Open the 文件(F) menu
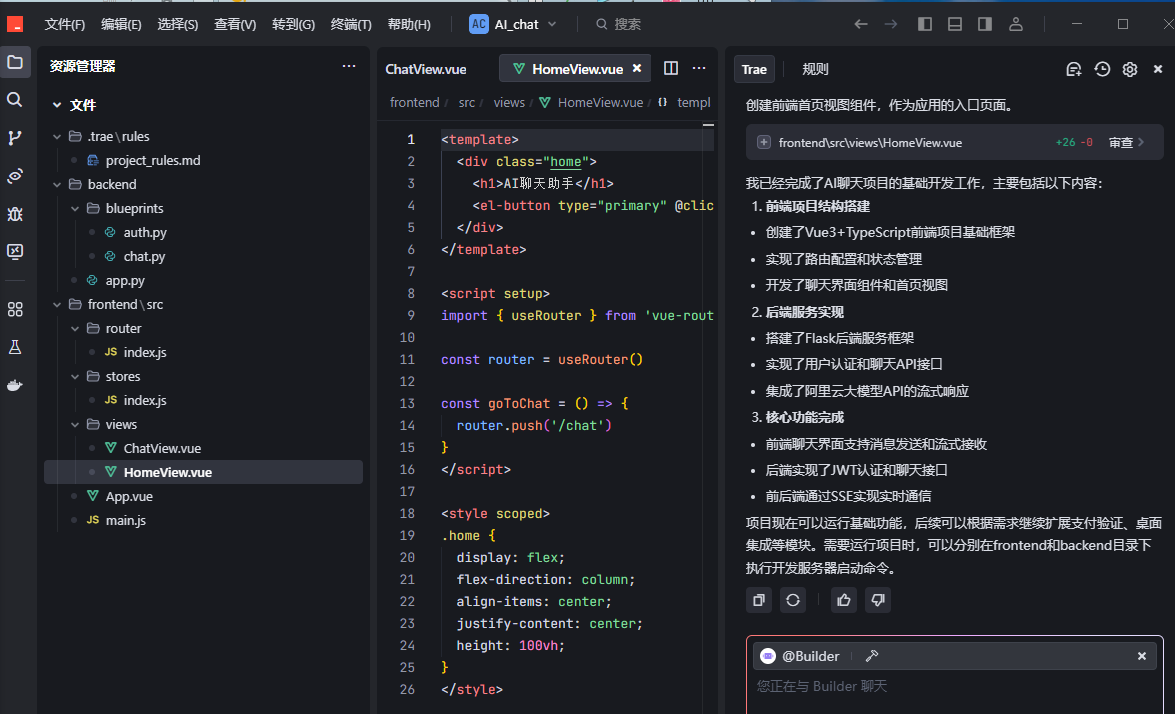1175x714 pixels. [x=64, y=24]
